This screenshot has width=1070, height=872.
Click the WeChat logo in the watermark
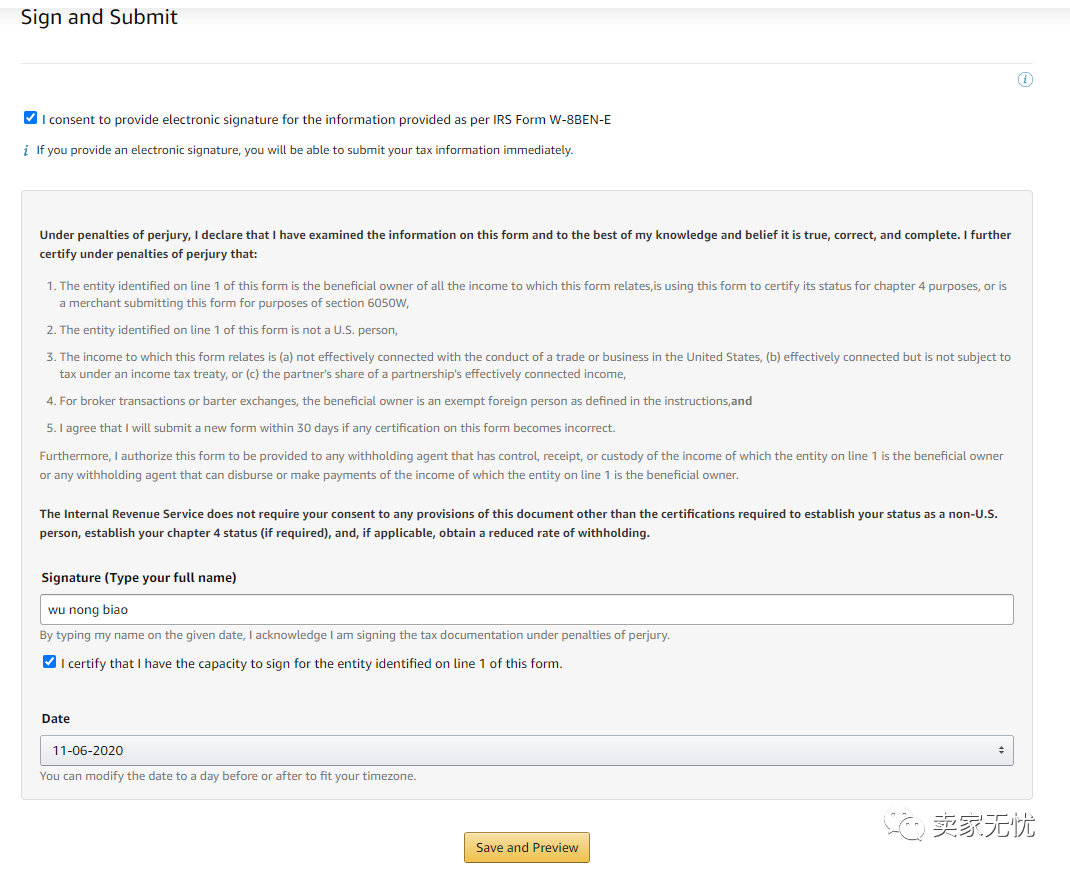tap(911, 826)
